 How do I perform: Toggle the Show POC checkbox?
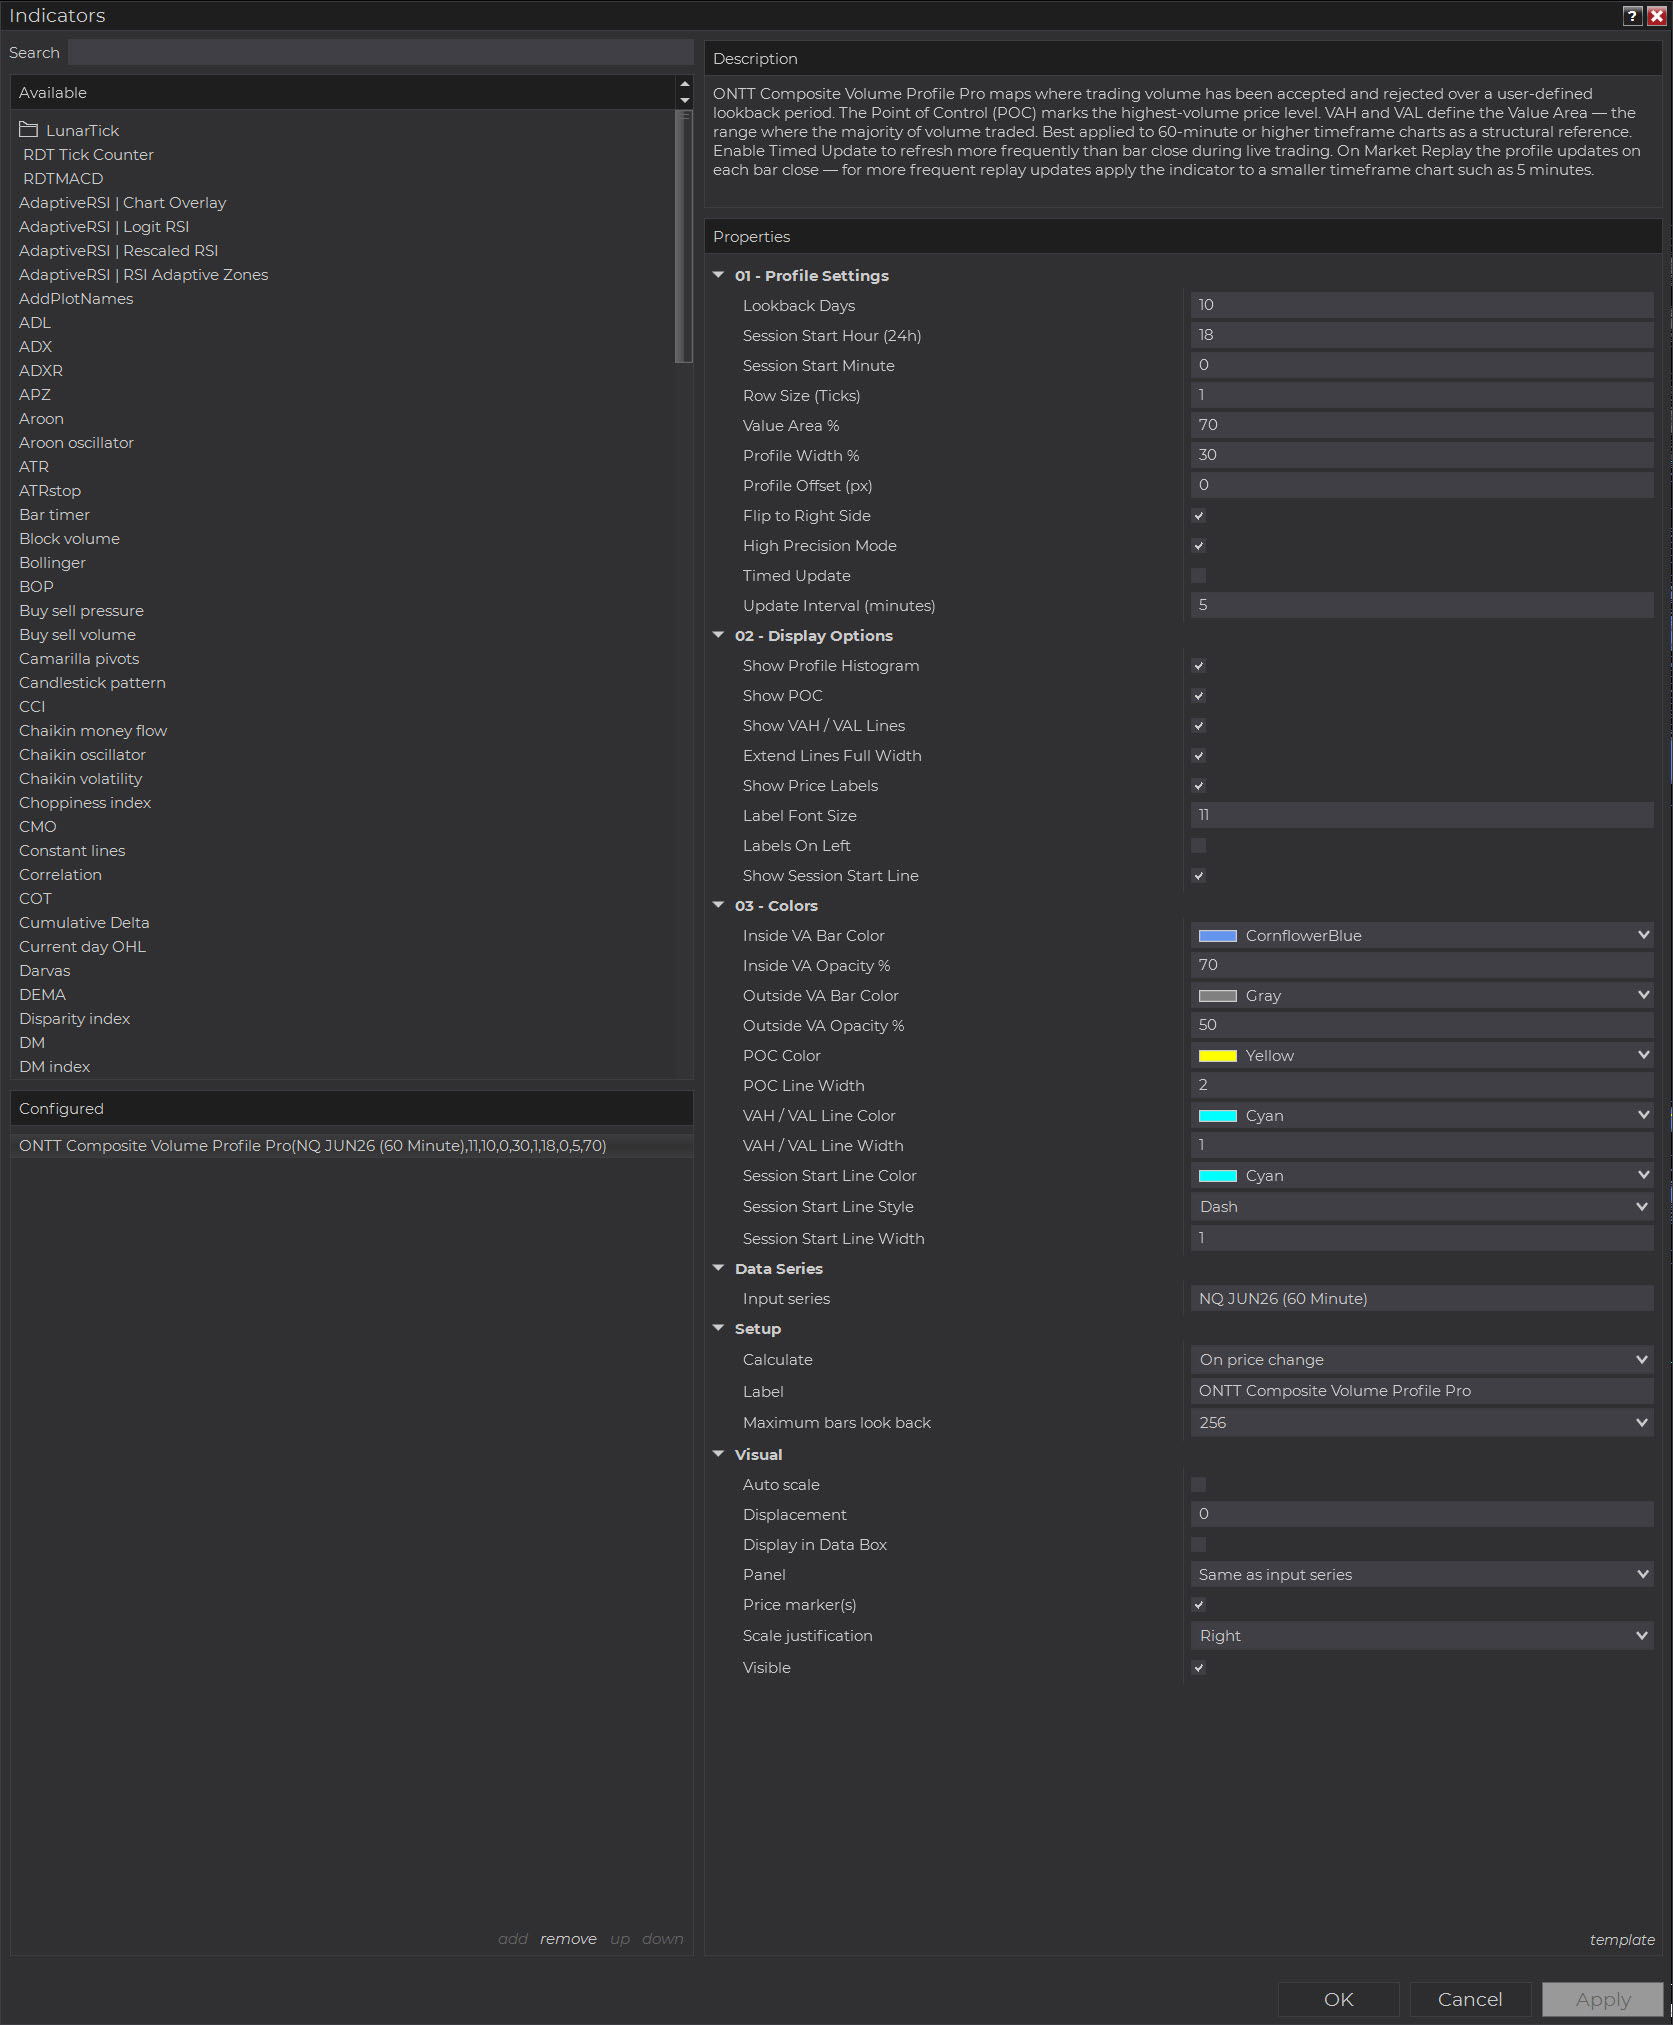tap(1198, 696)
